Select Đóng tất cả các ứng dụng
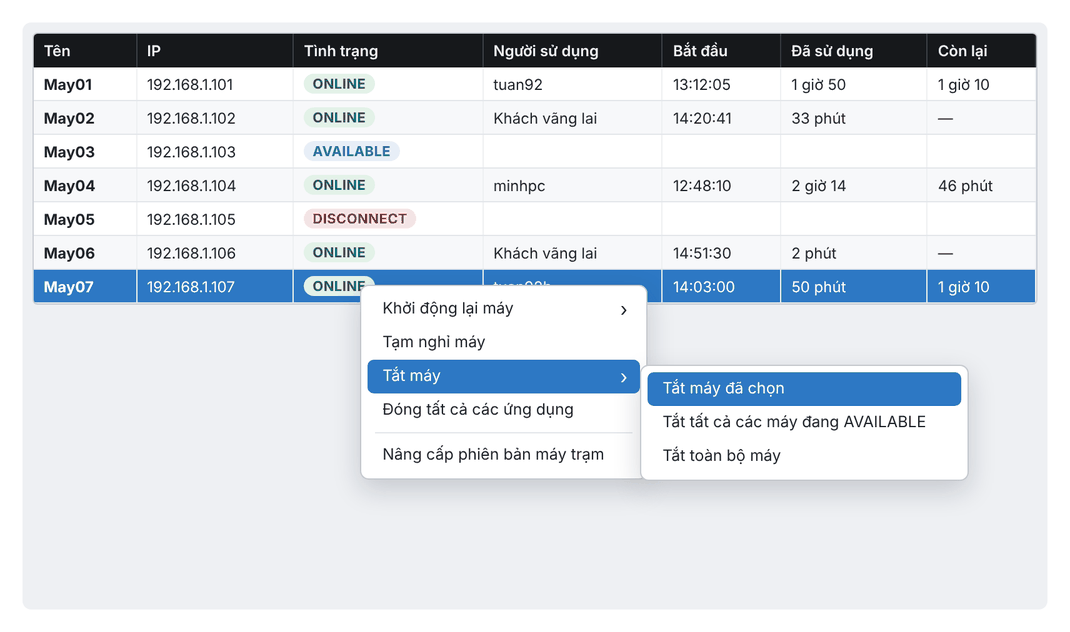 click(x=504, y=410)
